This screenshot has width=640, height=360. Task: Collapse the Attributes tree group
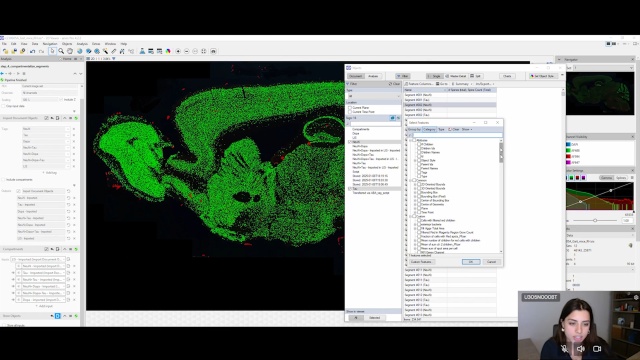[x=410, y=140]
